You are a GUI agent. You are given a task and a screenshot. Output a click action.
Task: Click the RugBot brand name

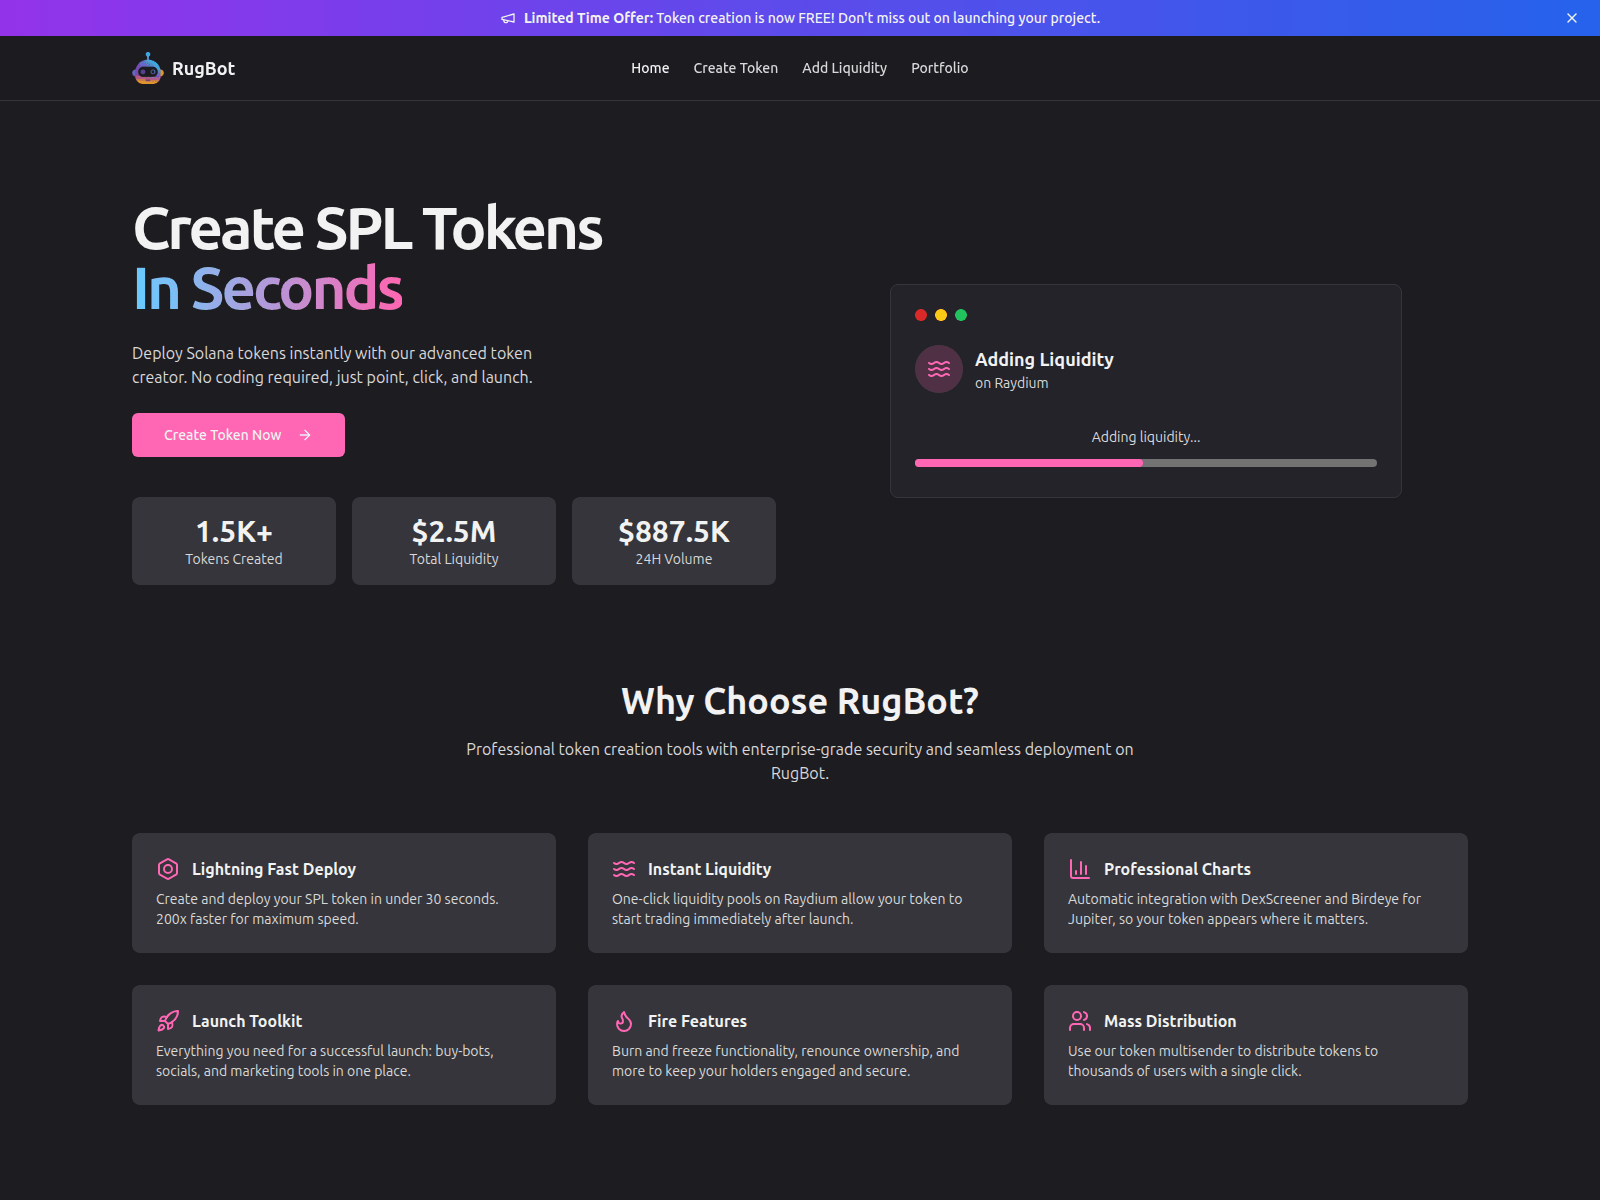click(203, 68)
